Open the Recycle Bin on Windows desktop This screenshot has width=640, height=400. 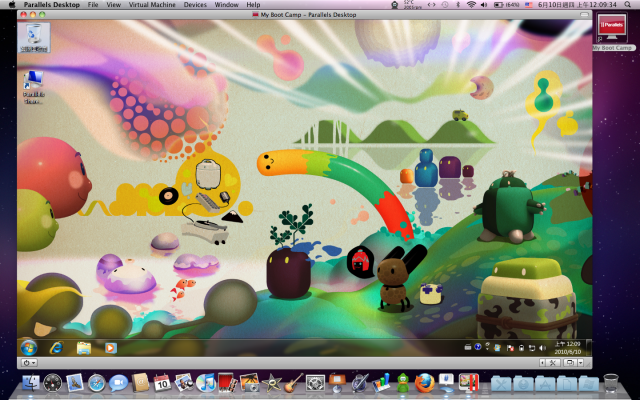point(34,37)
